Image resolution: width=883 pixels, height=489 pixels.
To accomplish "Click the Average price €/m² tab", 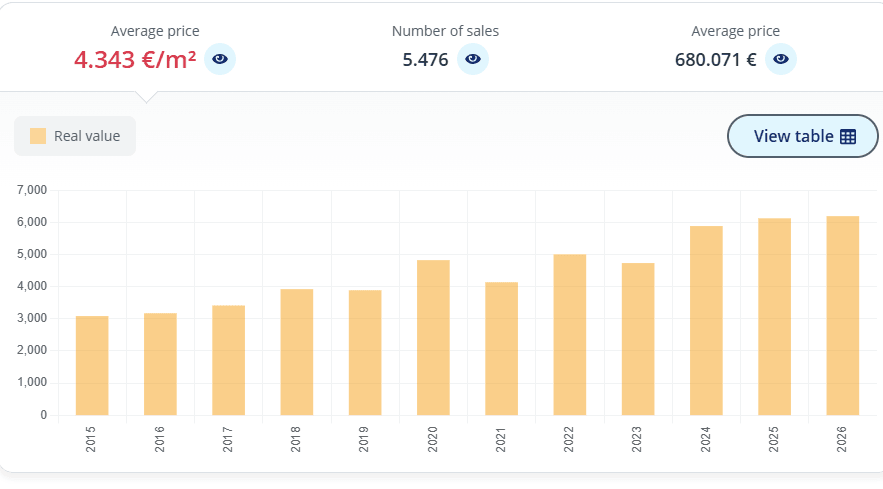I will [155, 48].
